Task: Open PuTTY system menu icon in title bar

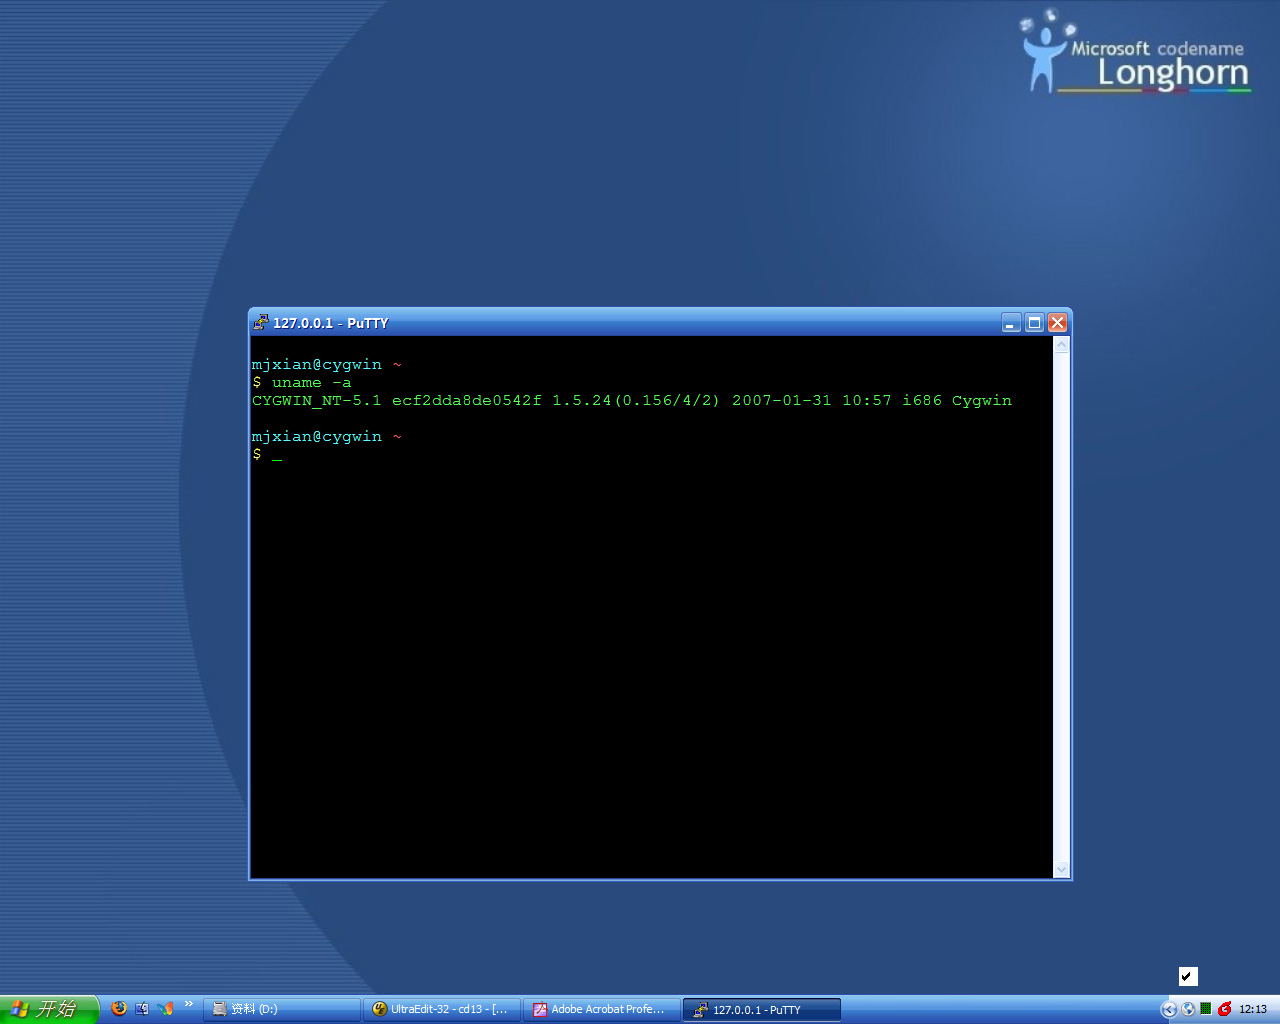Action: (261, 322)
